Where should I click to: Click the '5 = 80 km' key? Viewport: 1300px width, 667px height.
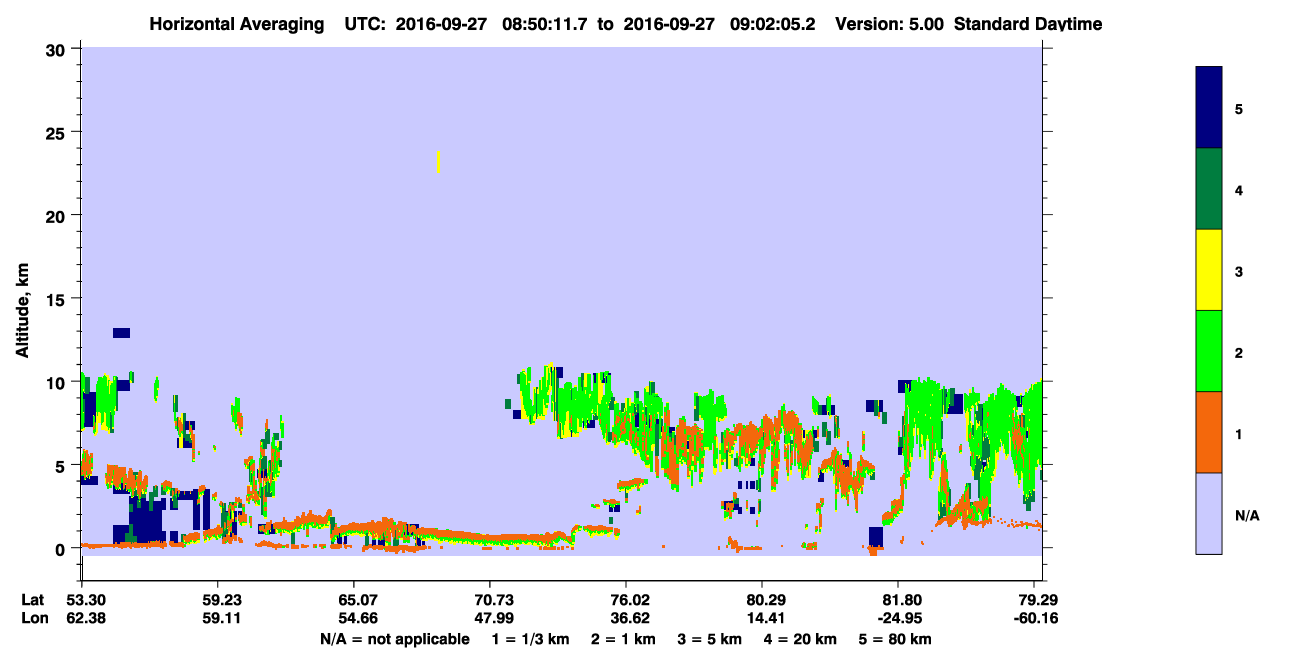(895, 639)
